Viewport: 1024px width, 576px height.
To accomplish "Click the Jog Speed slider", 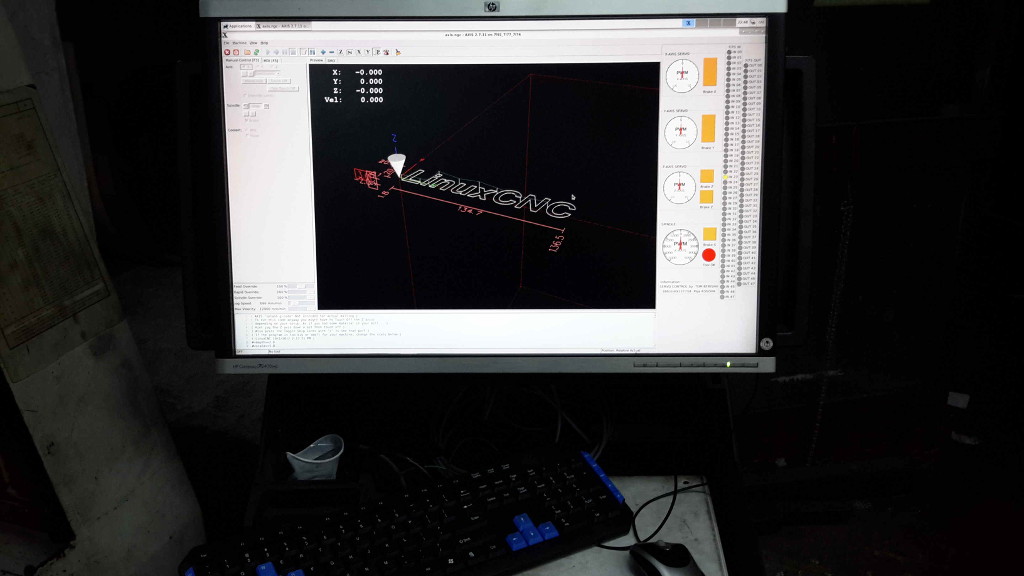I will (301, 303).
